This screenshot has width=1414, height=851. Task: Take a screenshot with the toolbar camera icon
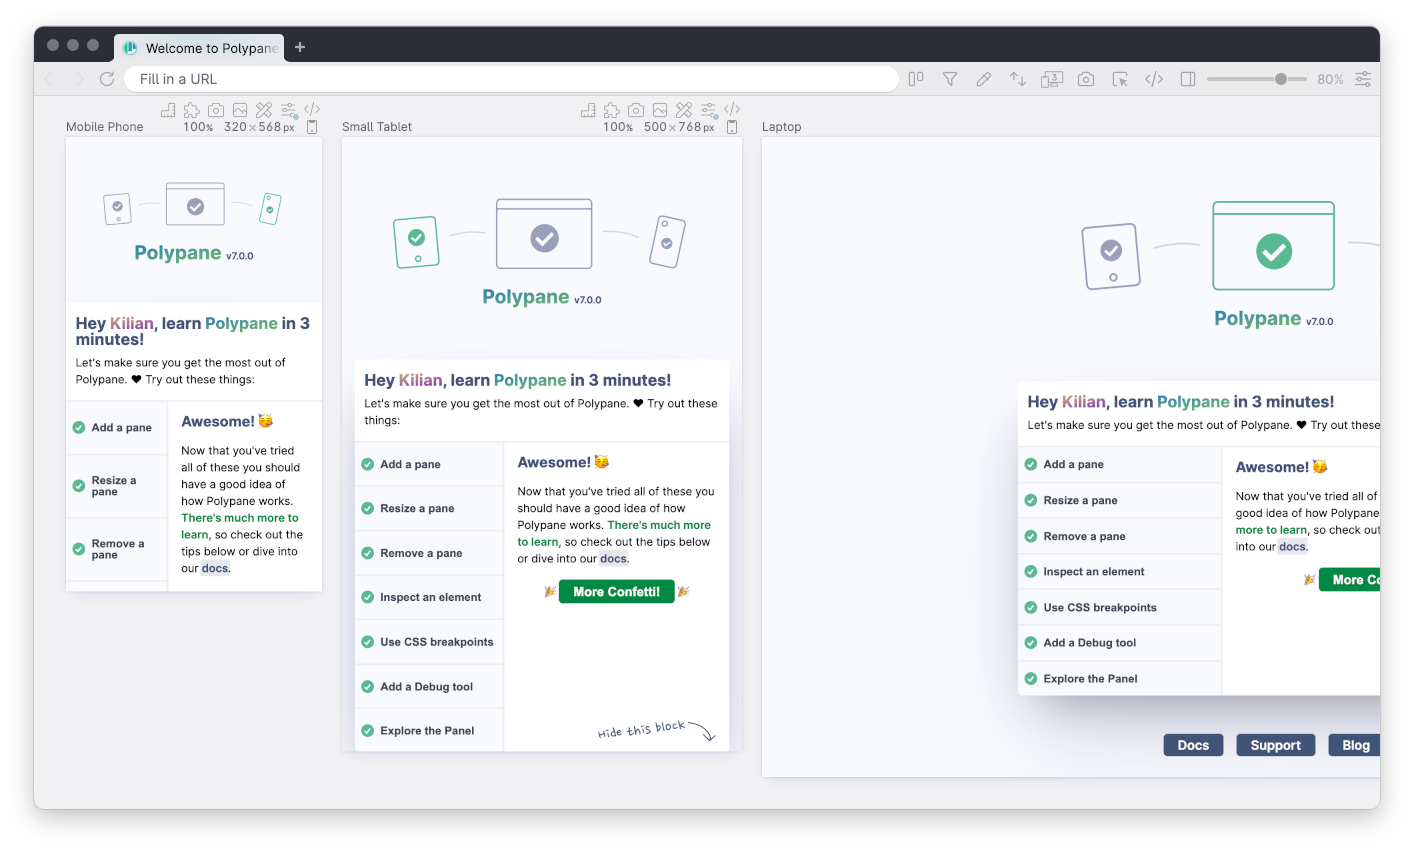(1086, 79)
